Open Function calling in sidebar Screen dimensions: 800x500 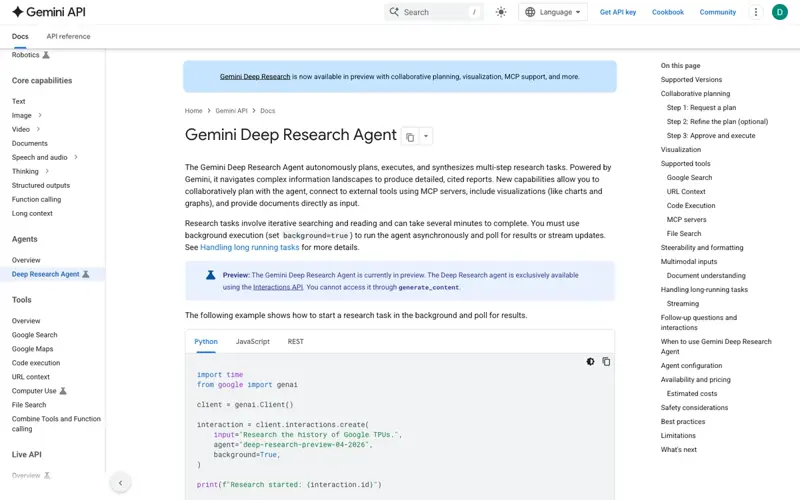[x=36, y=199]
